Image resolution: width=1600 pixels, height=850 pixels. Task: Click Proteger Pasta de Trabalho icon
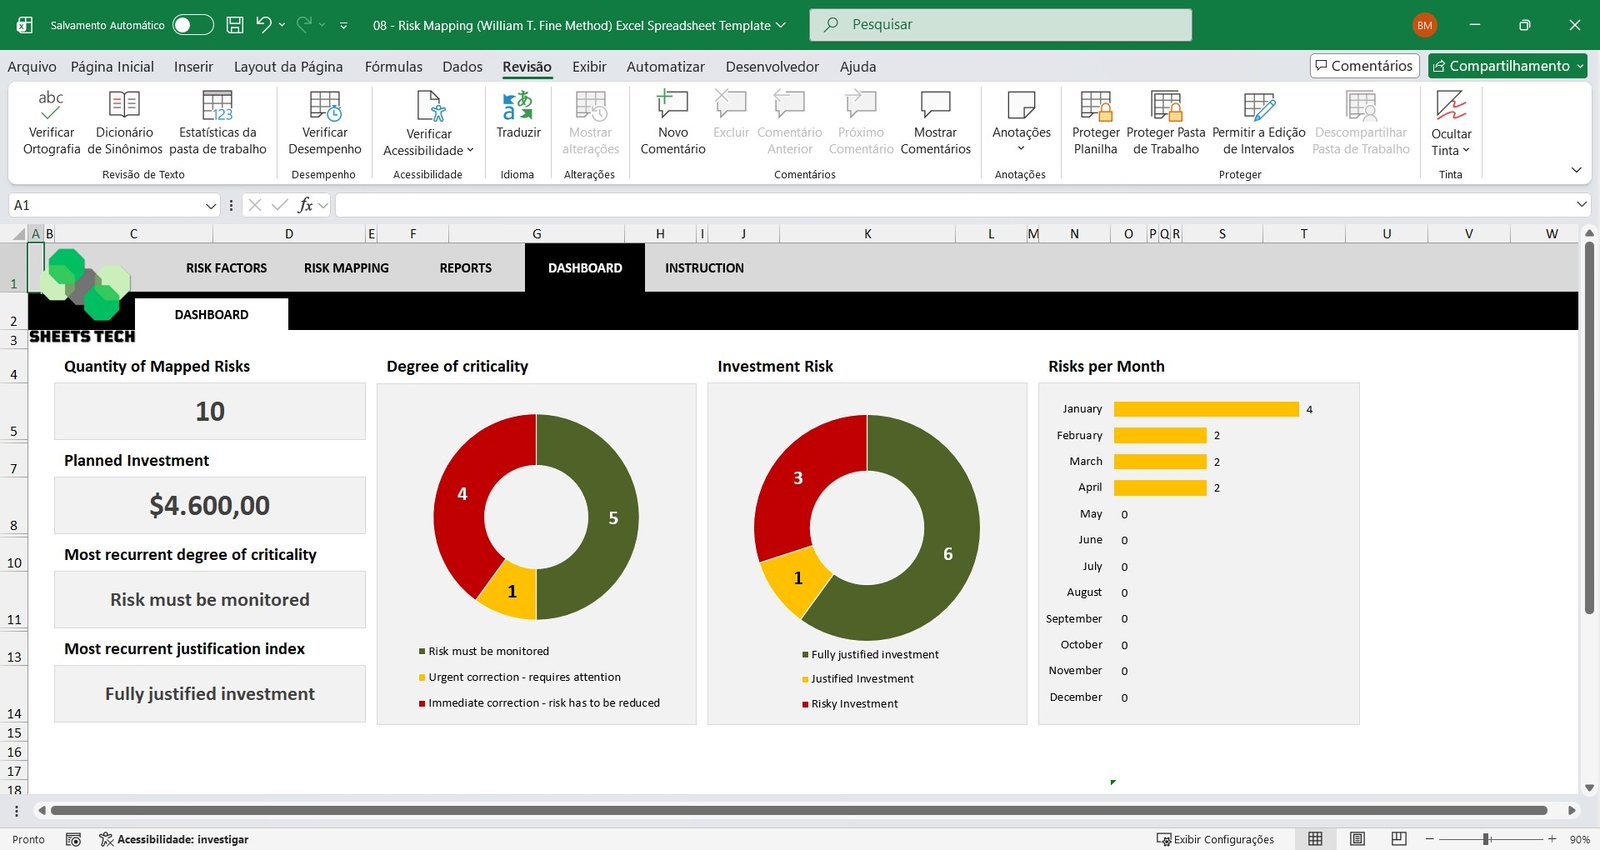(1165, 105)
